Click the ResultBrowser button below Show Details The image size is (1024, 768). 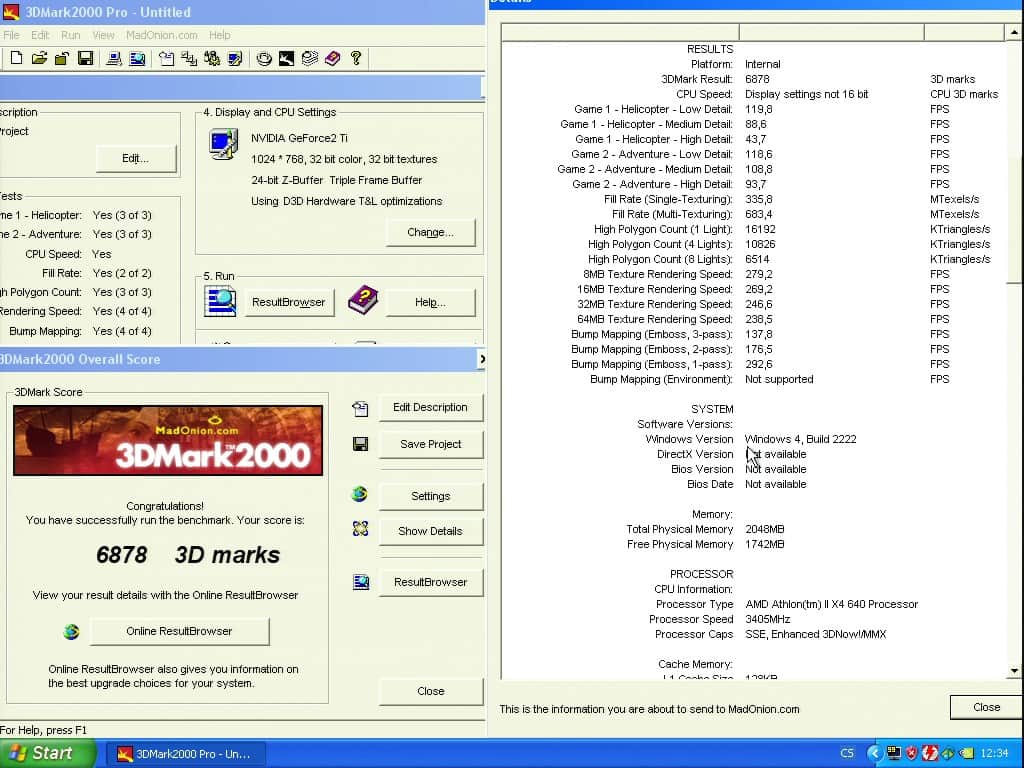[x=430, y=583]
